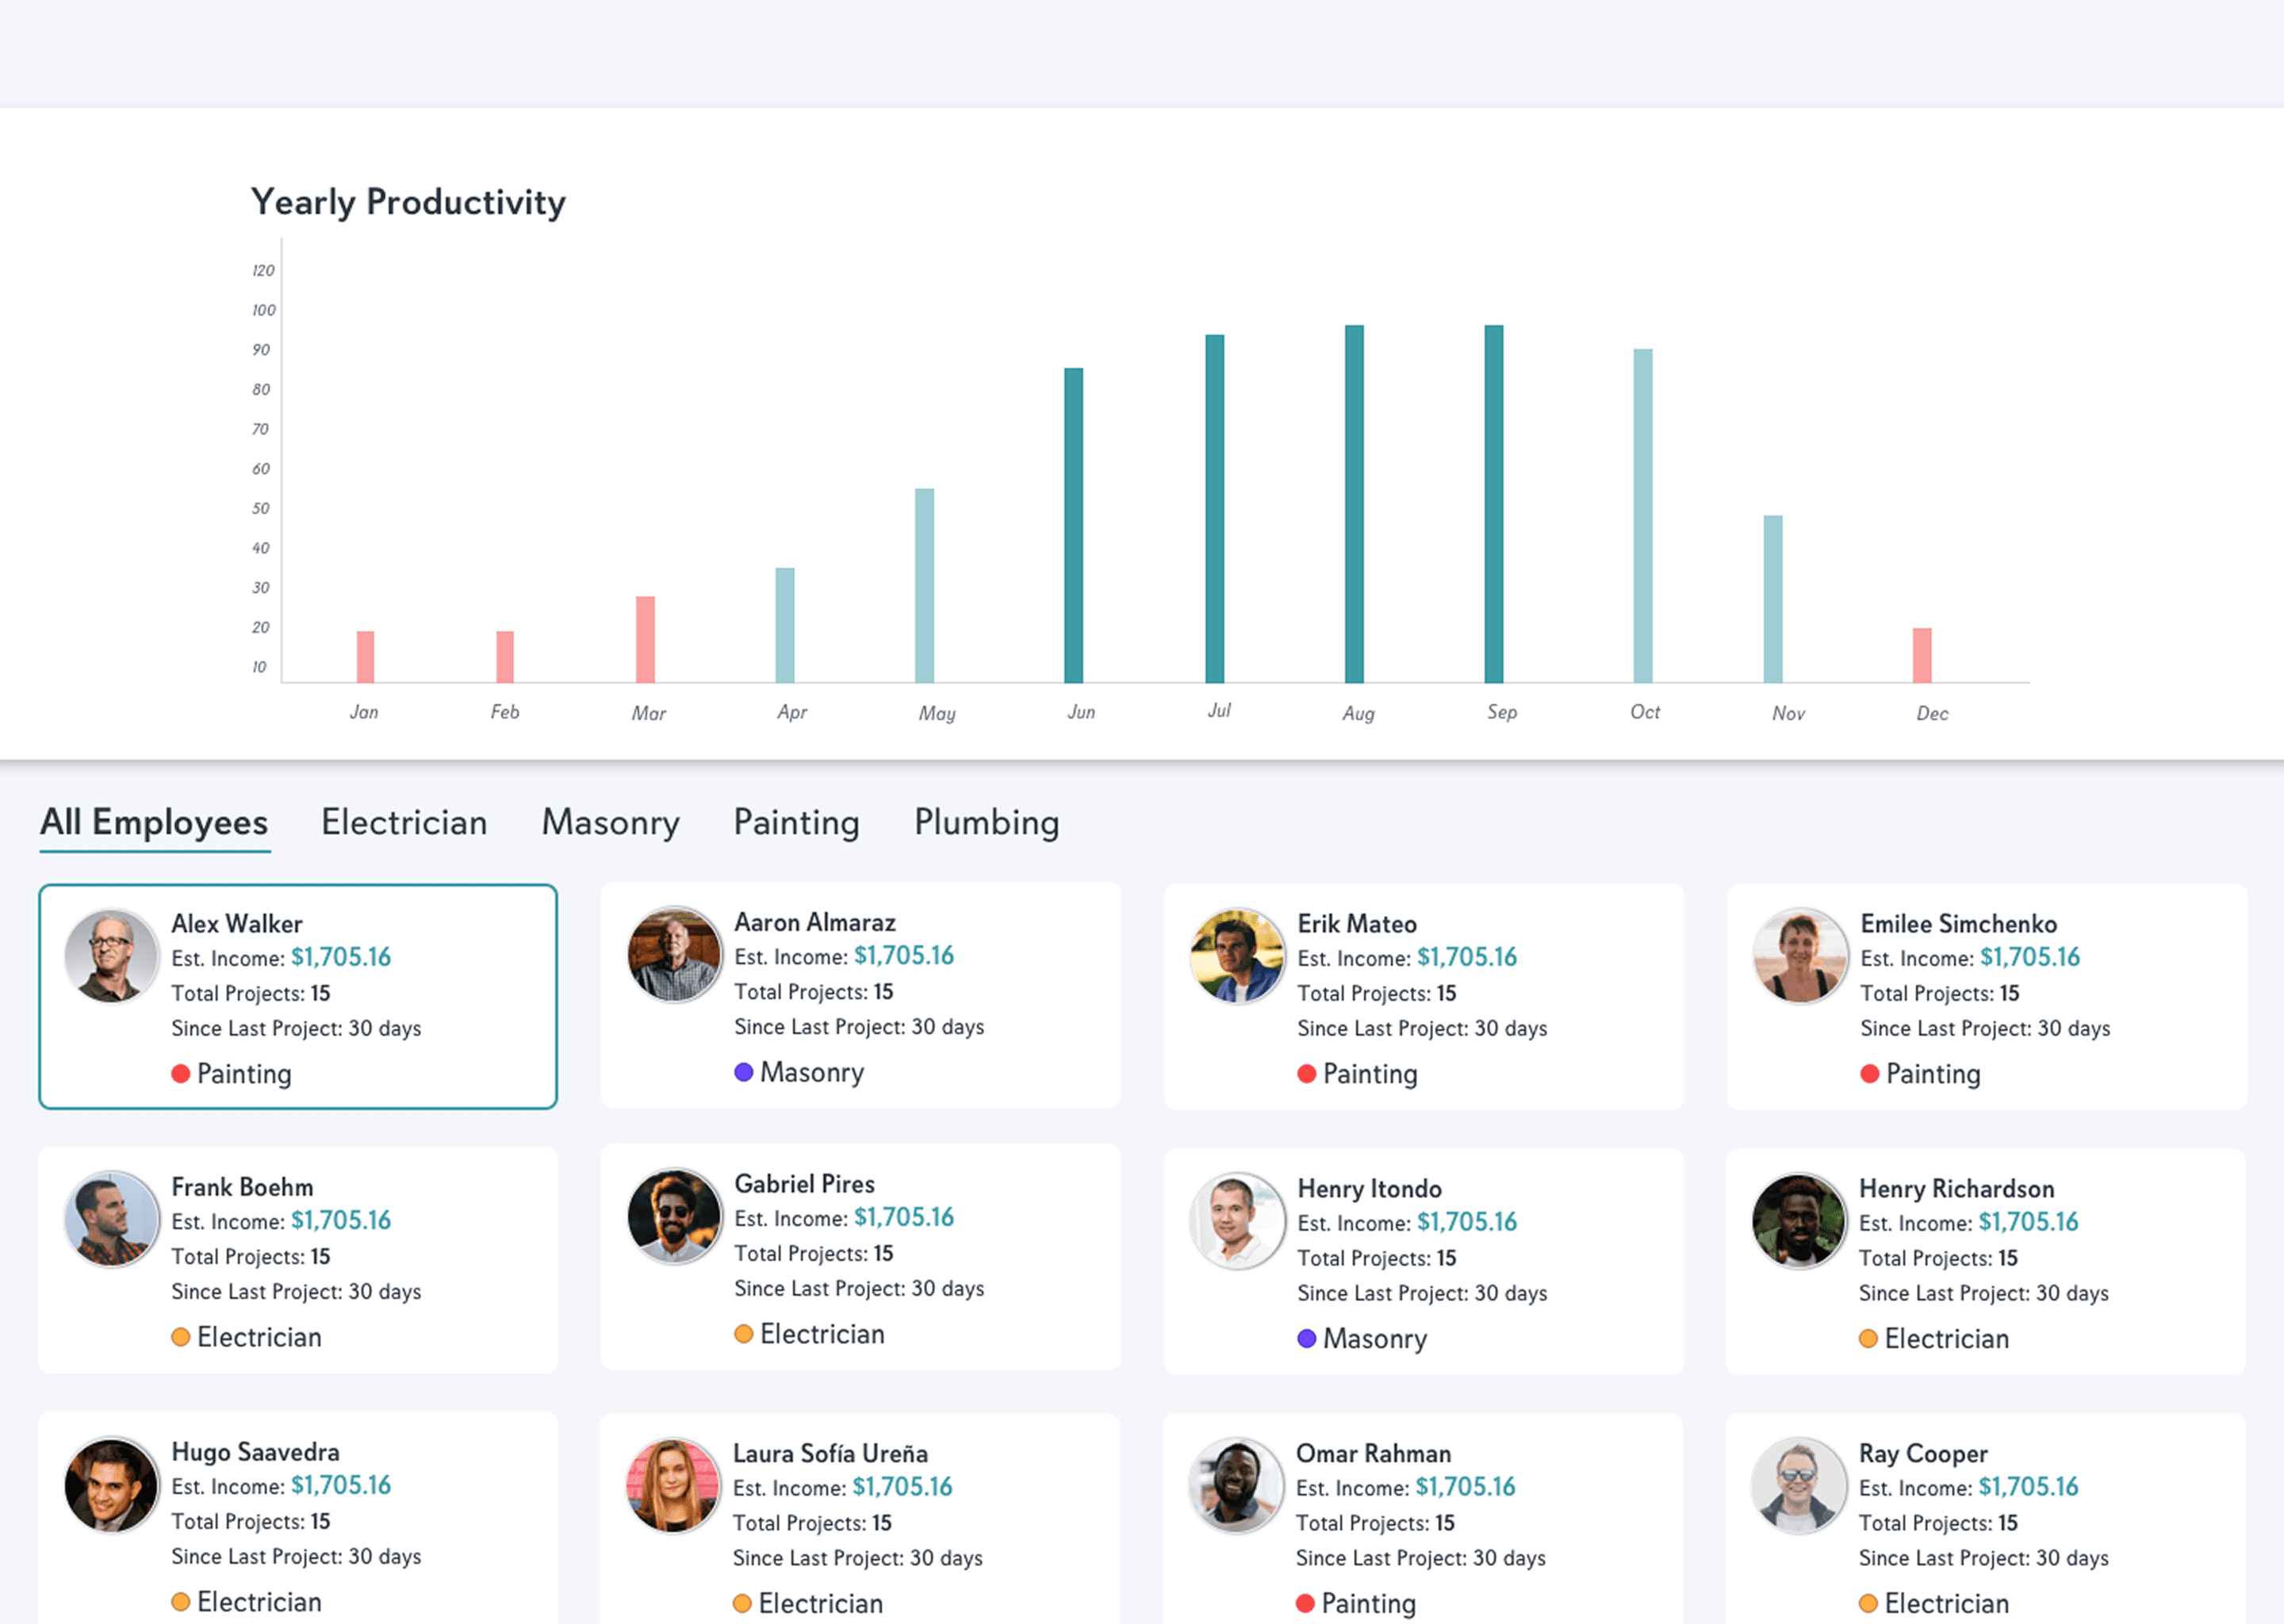Viewport: 2284px width, 1624px height.
Task: Select the Alex Walker name
Action: (236, 923)
